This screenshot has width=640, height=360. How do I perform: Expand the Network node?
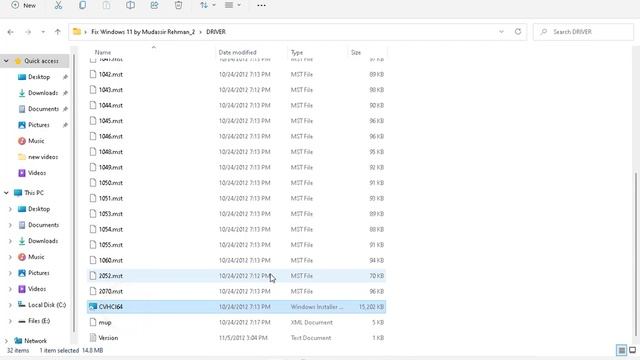6,340
